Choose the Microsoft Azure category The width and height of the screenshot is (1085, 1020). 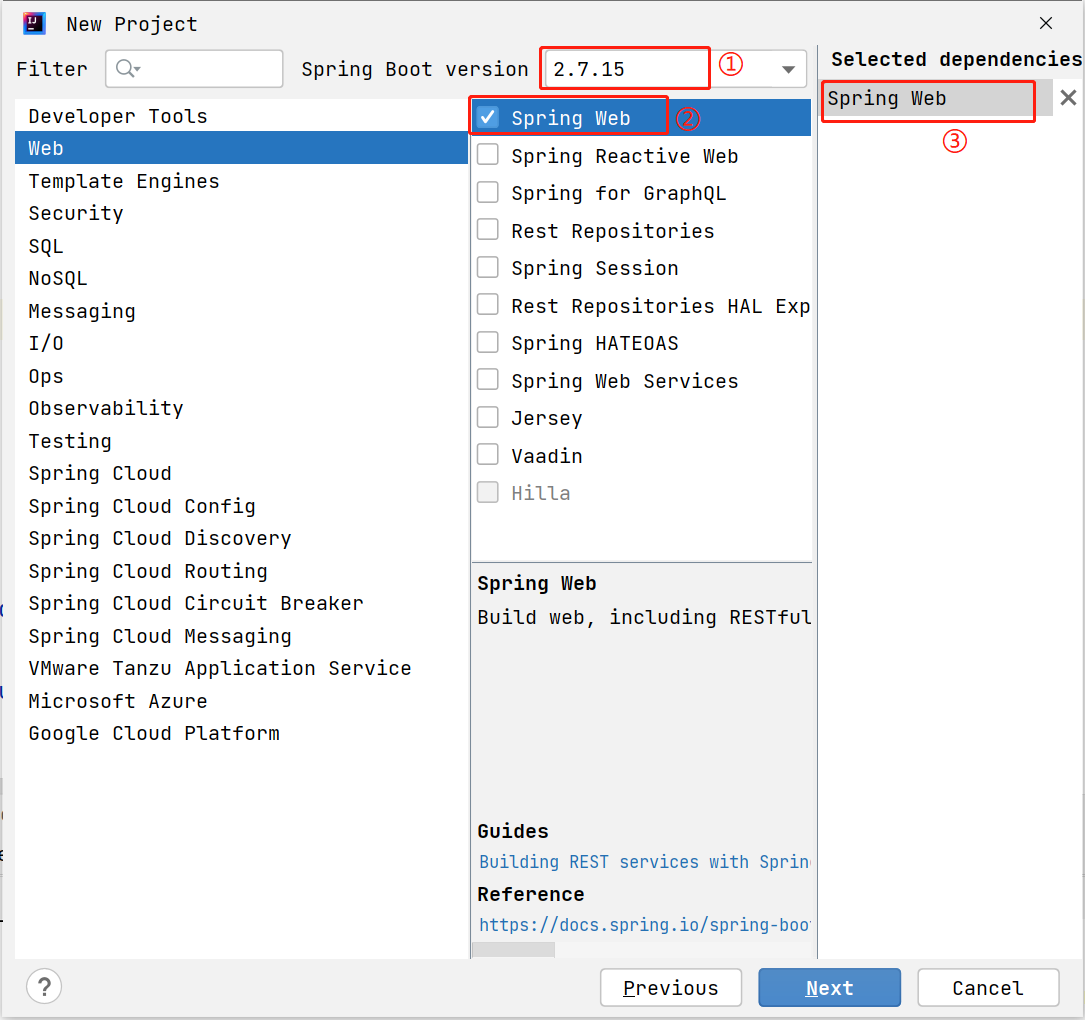[x=241, y=701]
